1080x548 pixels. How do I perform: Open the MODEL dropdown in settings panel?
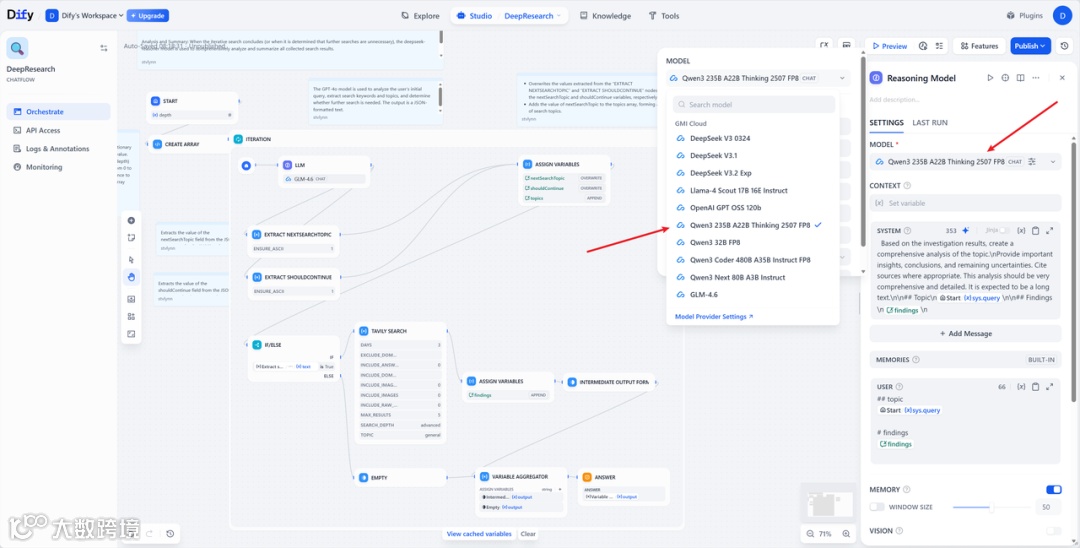[965, 162]
